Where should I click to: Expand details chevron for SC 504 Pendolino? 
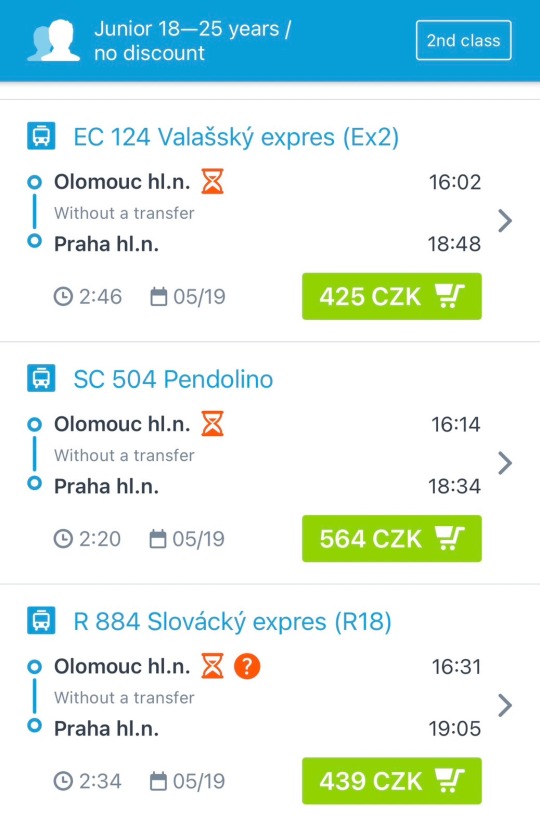pyautogui.click(x=505, y=463)
